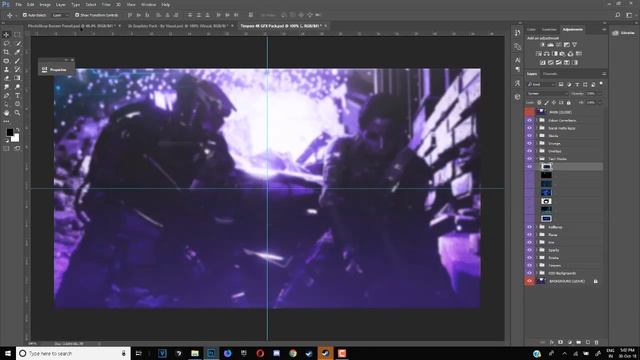
Task: Create a new group via folder icon
Action: [579, 342]
